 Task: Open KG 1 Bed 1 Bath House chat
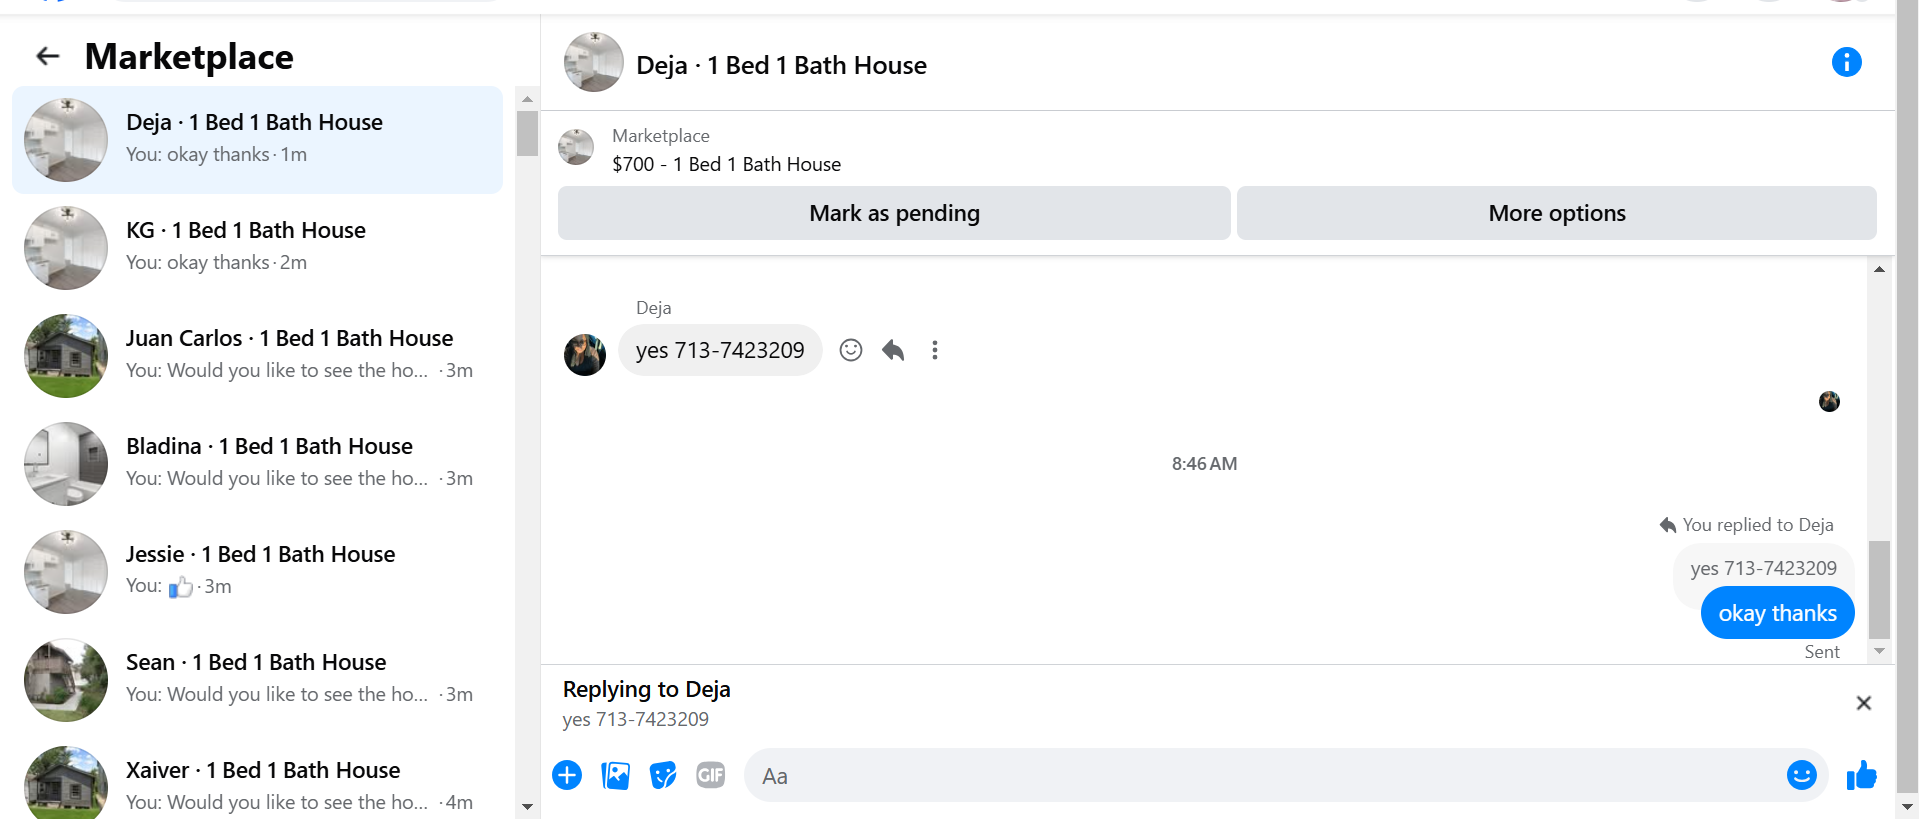[257, 247]
